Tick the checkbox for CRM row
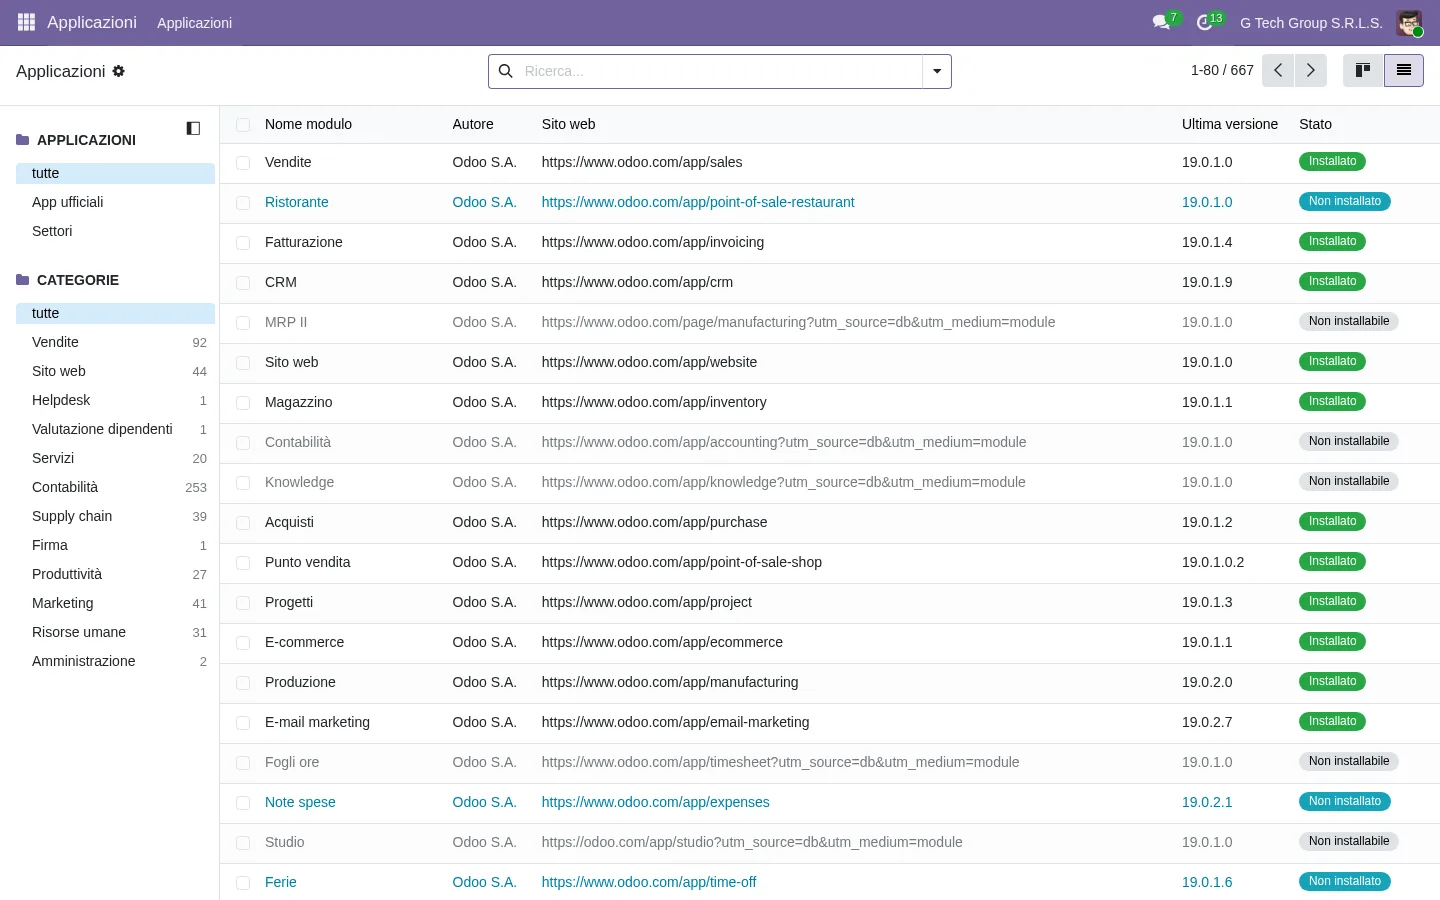The width and height of the screenshot is (1440, 900). (243, 283)
